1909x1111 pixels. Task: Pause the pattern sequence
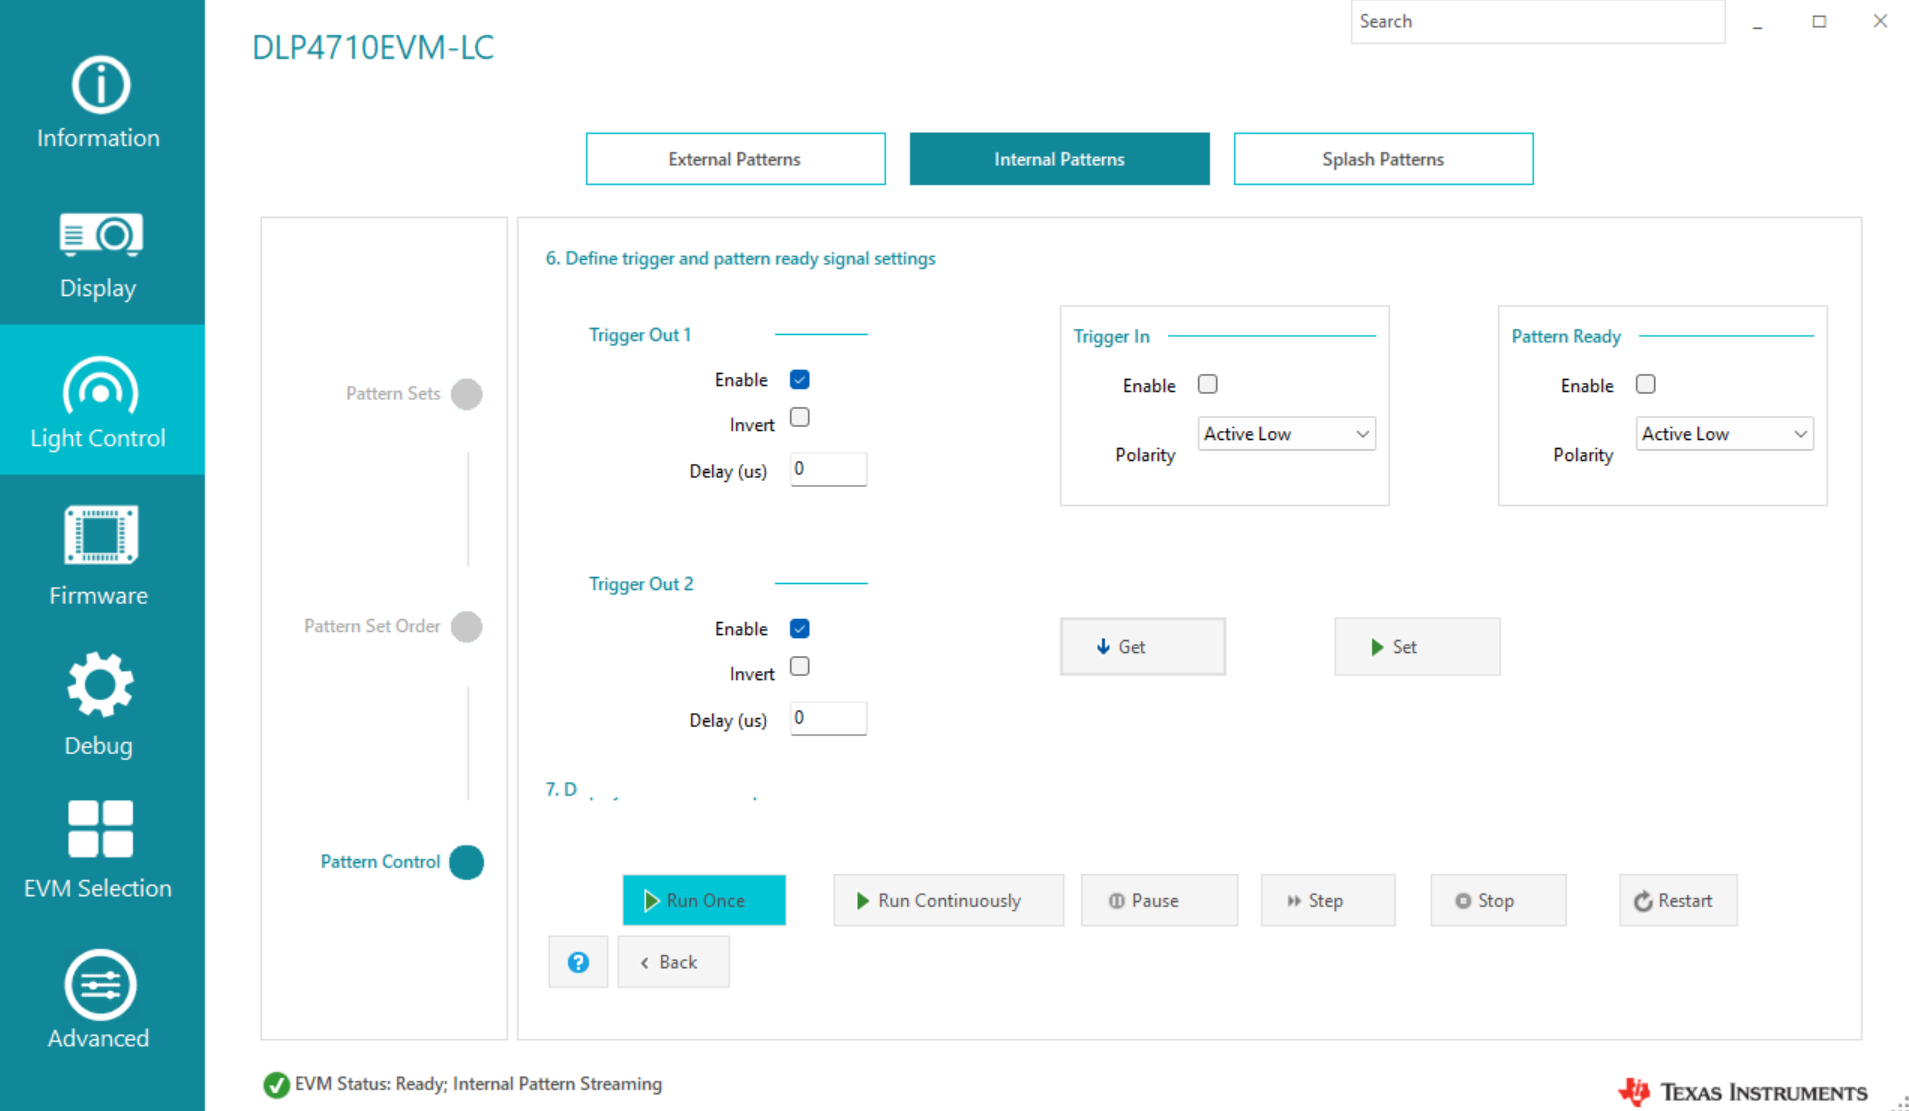coord(1159,901)
